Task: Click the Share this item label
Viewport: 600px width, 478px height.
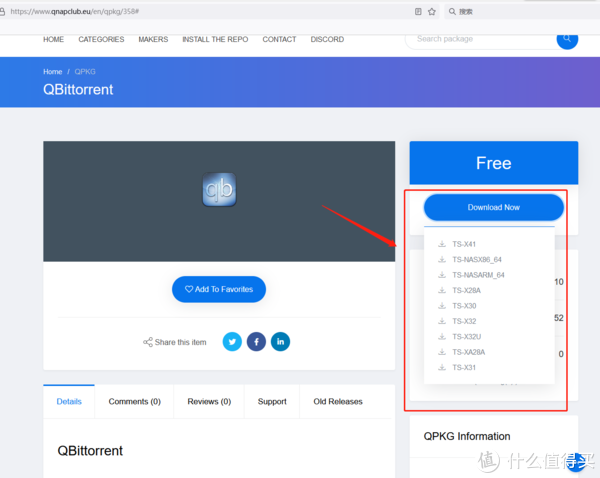Action: click(181, 342)
